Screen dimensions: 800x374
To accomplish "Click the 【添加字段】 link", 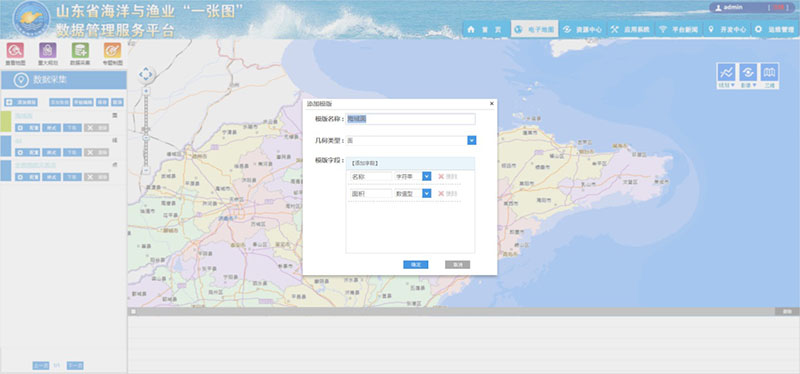I will pos(365,163).
